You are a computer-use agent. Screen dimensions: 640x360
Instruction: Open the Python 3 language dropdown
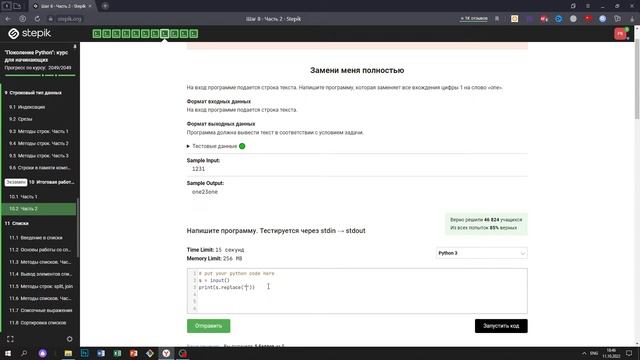point(482,253)
